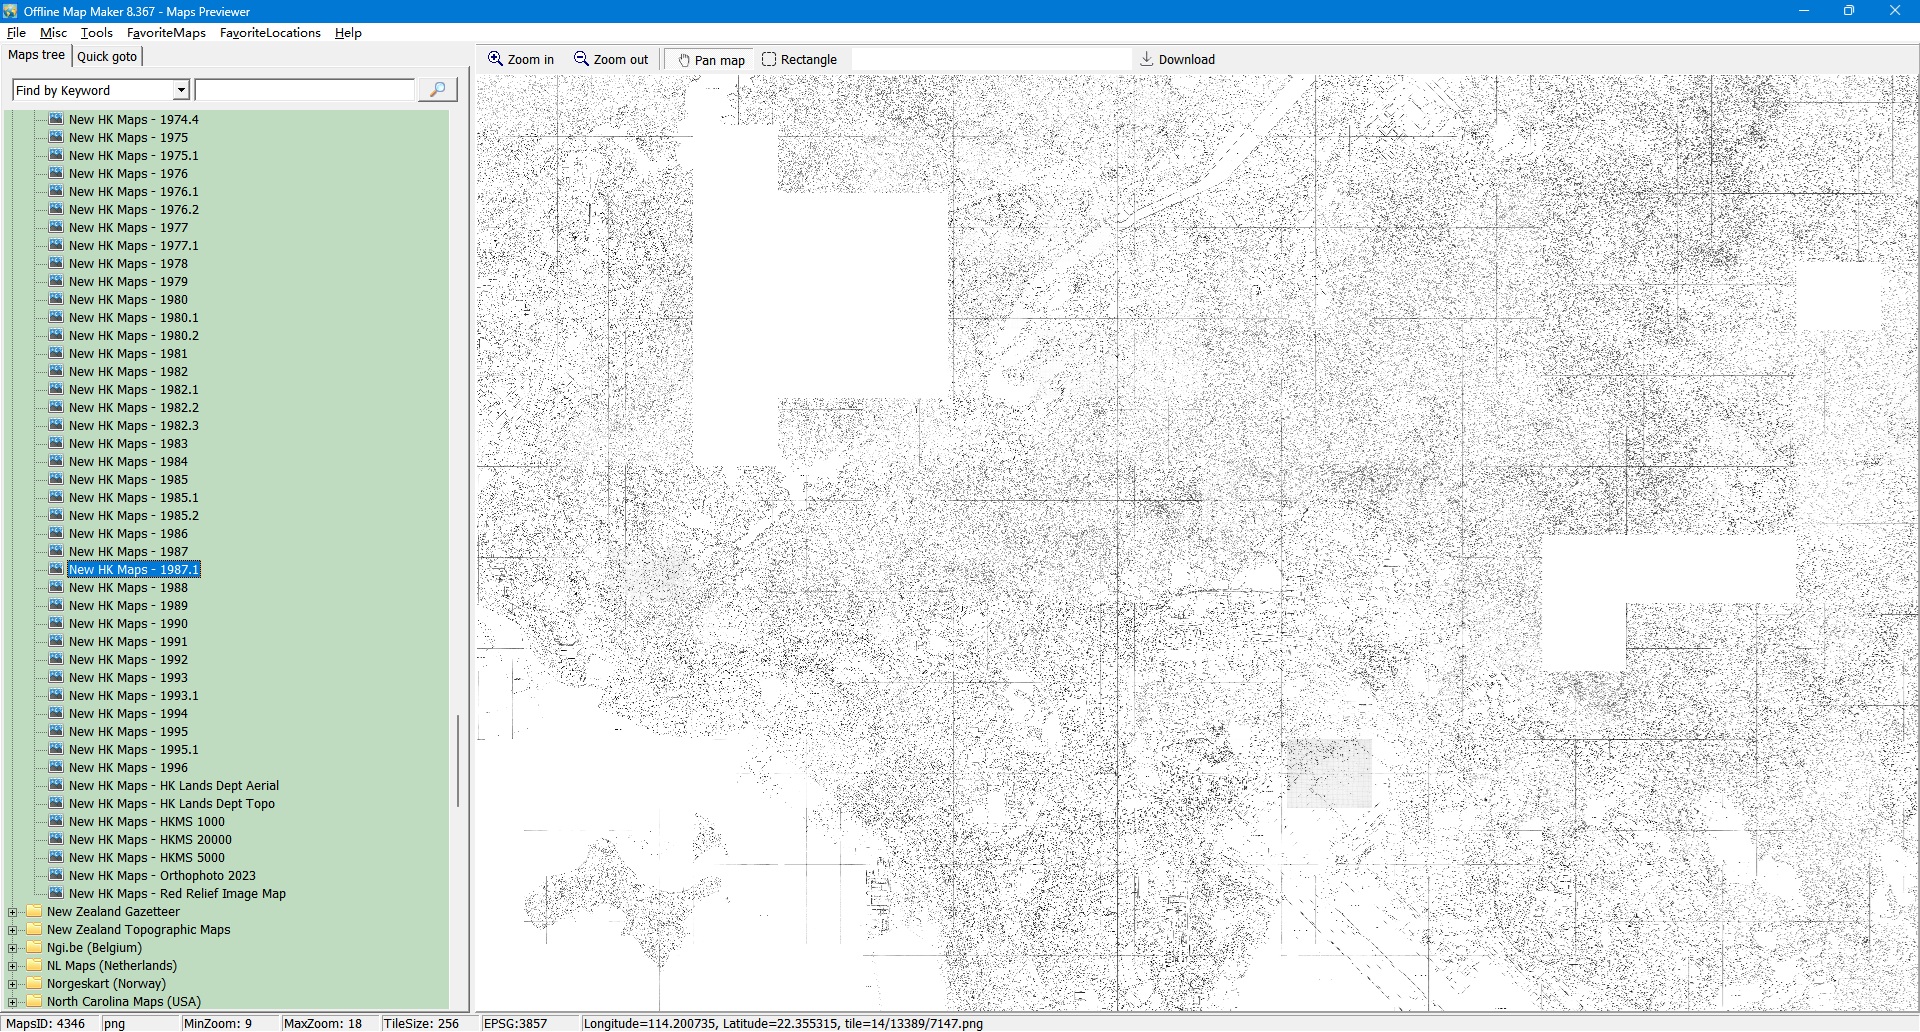1920x1032 pixels.
Task: Open the Find by Keyword dropdown
Action: [181, 90]
